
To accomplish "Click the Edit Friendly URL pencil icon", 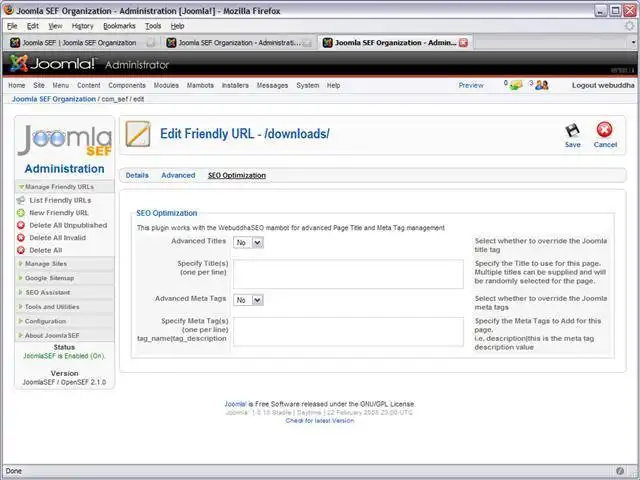I will point(138,134).
